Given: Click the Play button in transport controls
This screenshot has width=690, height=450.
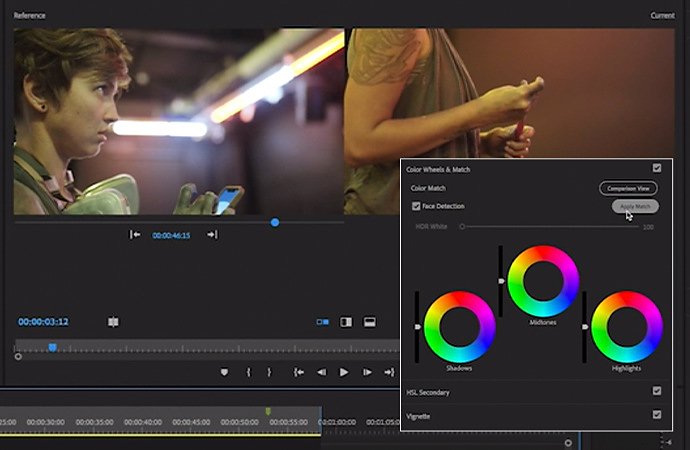Looking at the screenshot, I should click(344, 373).
